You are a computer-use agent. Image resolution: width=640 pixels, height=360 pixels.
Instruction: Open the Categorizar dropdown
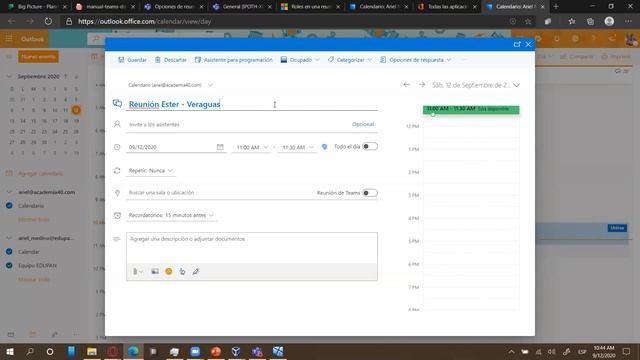pos(350,60)
